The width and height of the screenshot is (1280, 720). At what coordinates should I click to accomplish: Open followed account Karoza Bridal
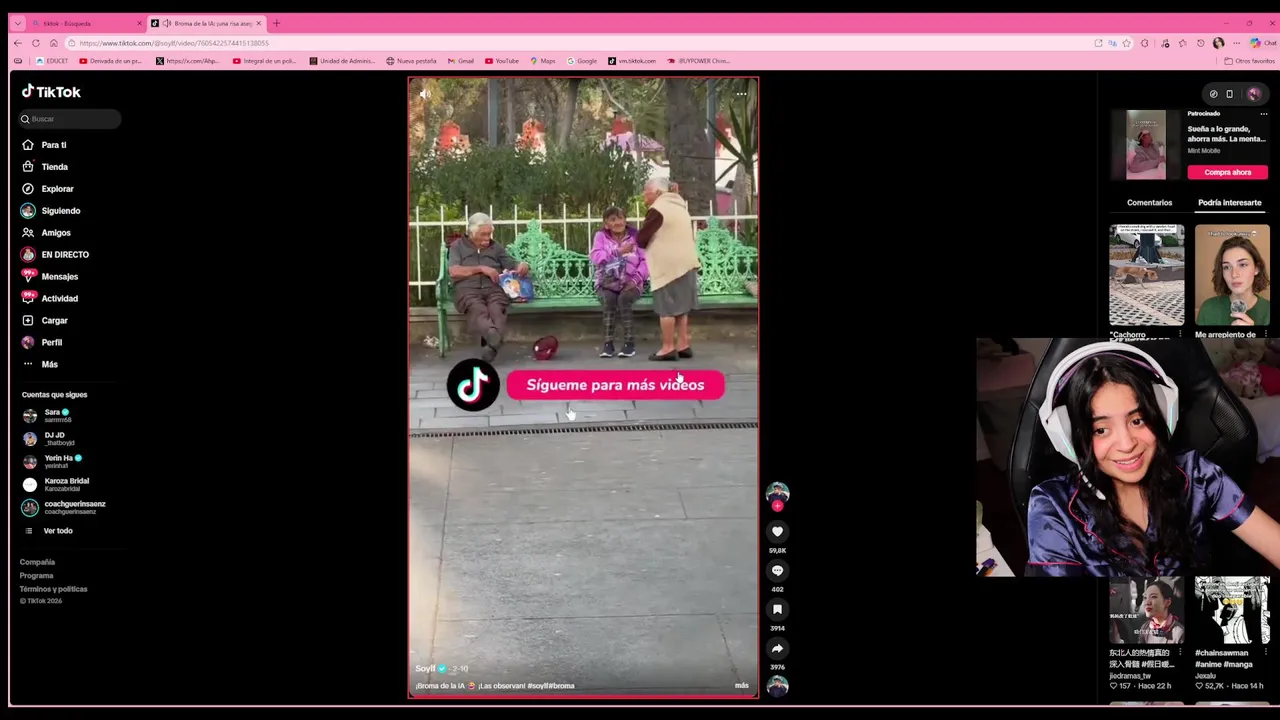coord(56,484)
